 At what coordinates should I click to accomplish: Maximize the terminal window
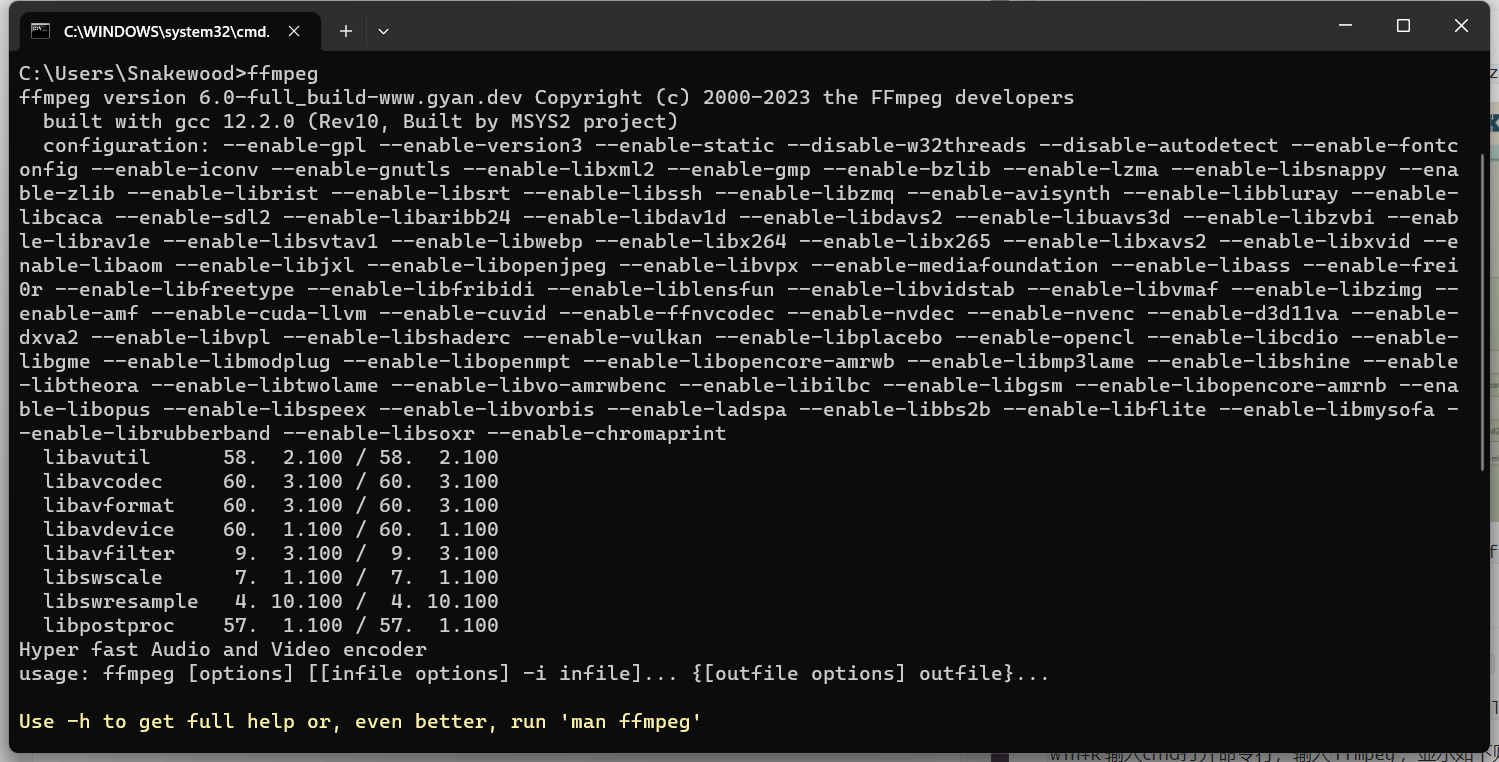point(1403,26)
